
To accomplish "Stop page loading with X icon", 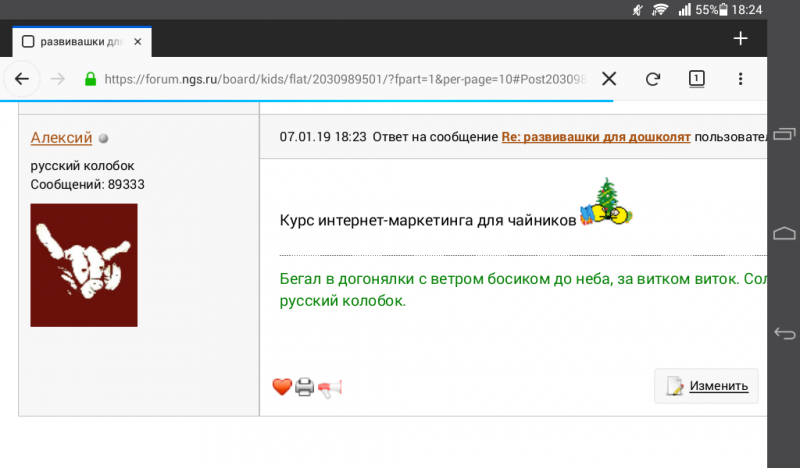I will click(609, 79).
